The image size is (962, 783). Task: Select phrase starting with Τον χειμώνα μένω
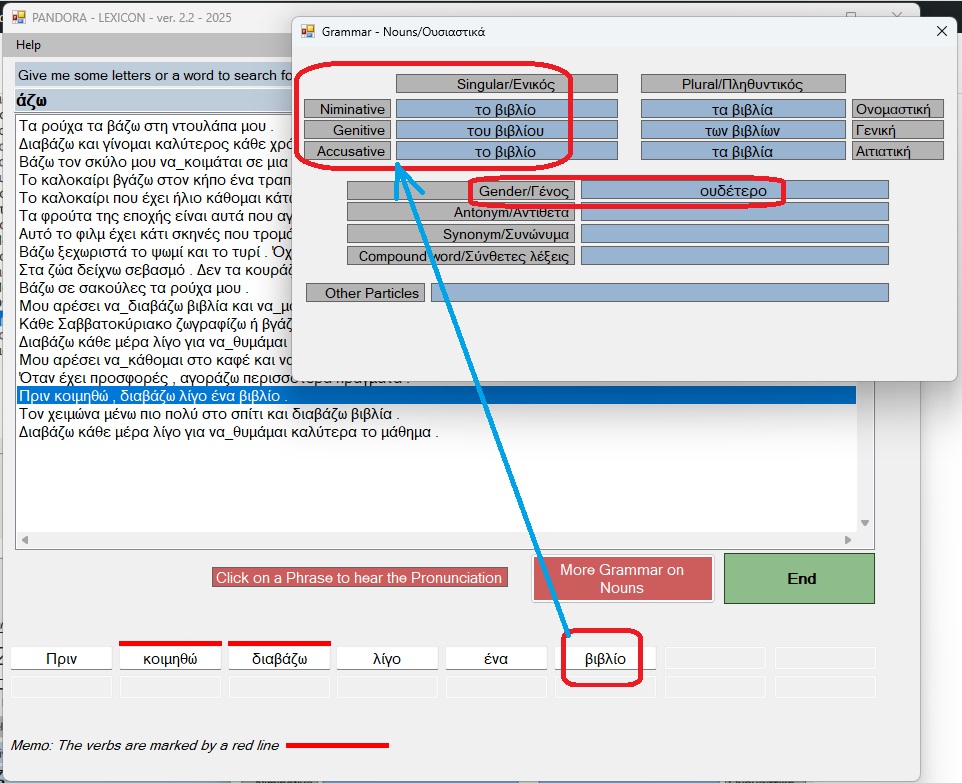point(210,414)
